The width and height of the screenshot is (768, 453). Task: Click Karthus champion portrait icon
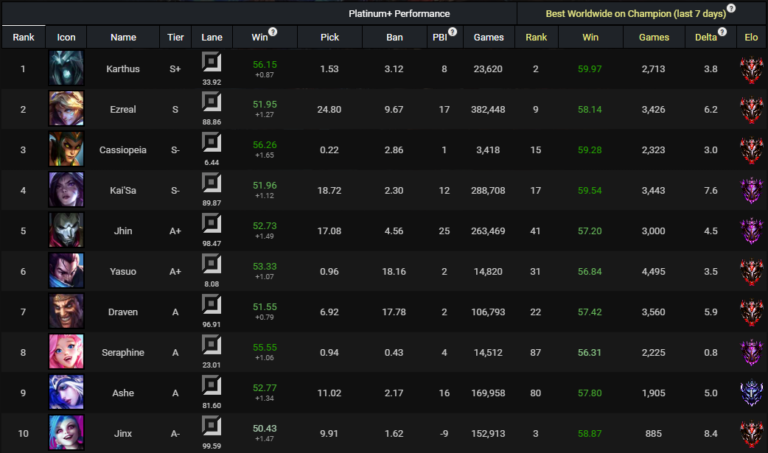point(66,68)
